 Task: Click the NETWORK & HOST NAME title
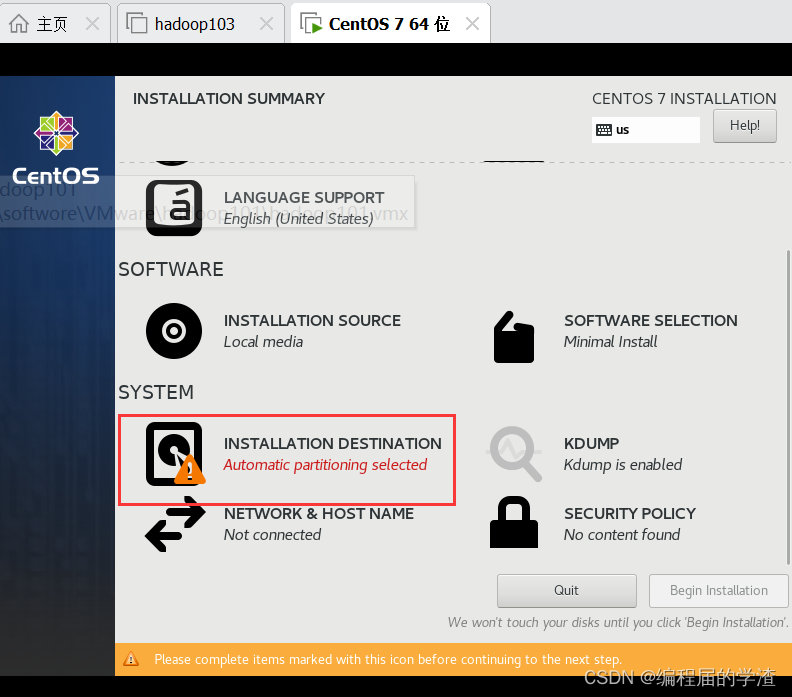(319, 514)
